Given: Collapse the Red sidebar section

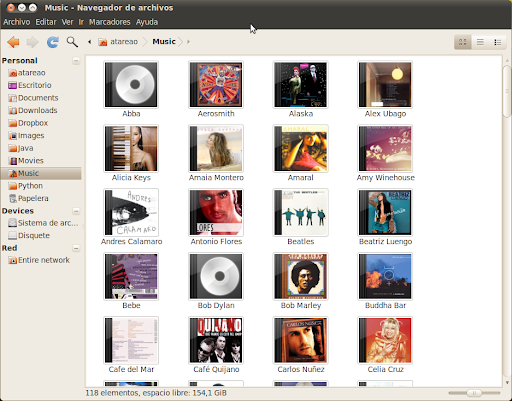Looking at the screenshot, I should (x=76, y=248).
